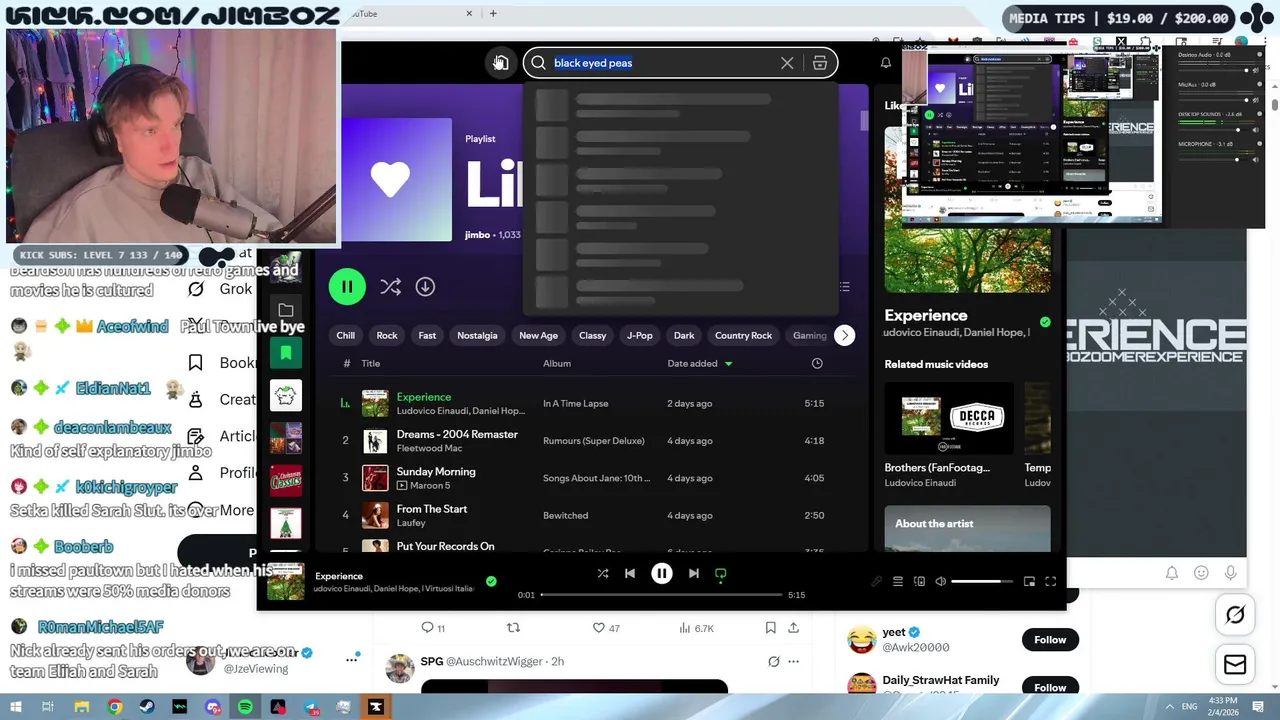The width and height of the screenshot is (1280, 720).
Task: Toggle shuffle in player bar
Action: pos(603,574)
